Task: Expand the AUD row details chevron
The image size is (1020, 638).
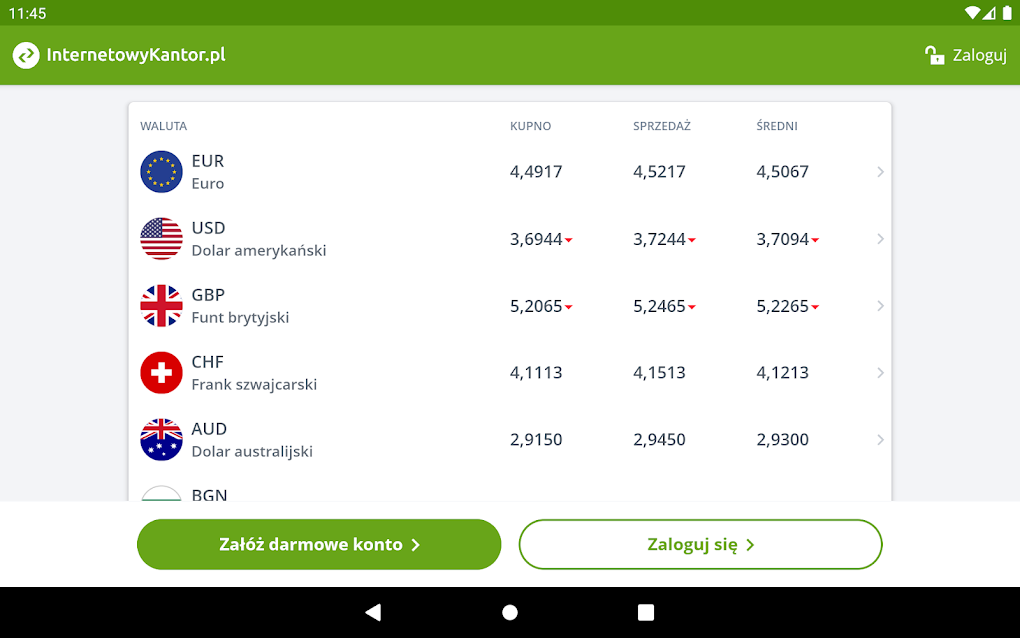Action: click(880, 439)
